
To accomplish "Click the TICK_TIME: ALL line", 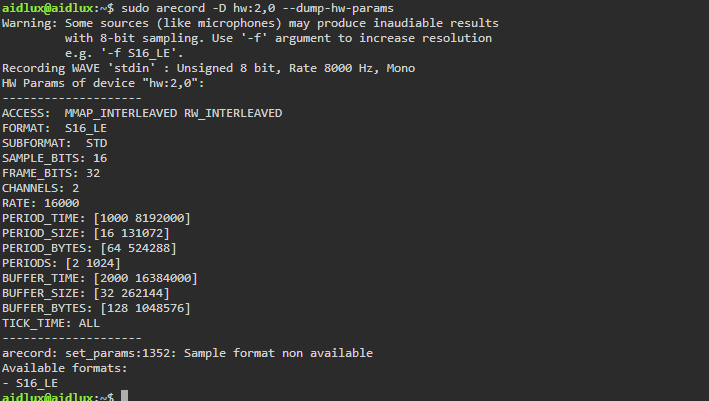I will click(x=51, y=323).
